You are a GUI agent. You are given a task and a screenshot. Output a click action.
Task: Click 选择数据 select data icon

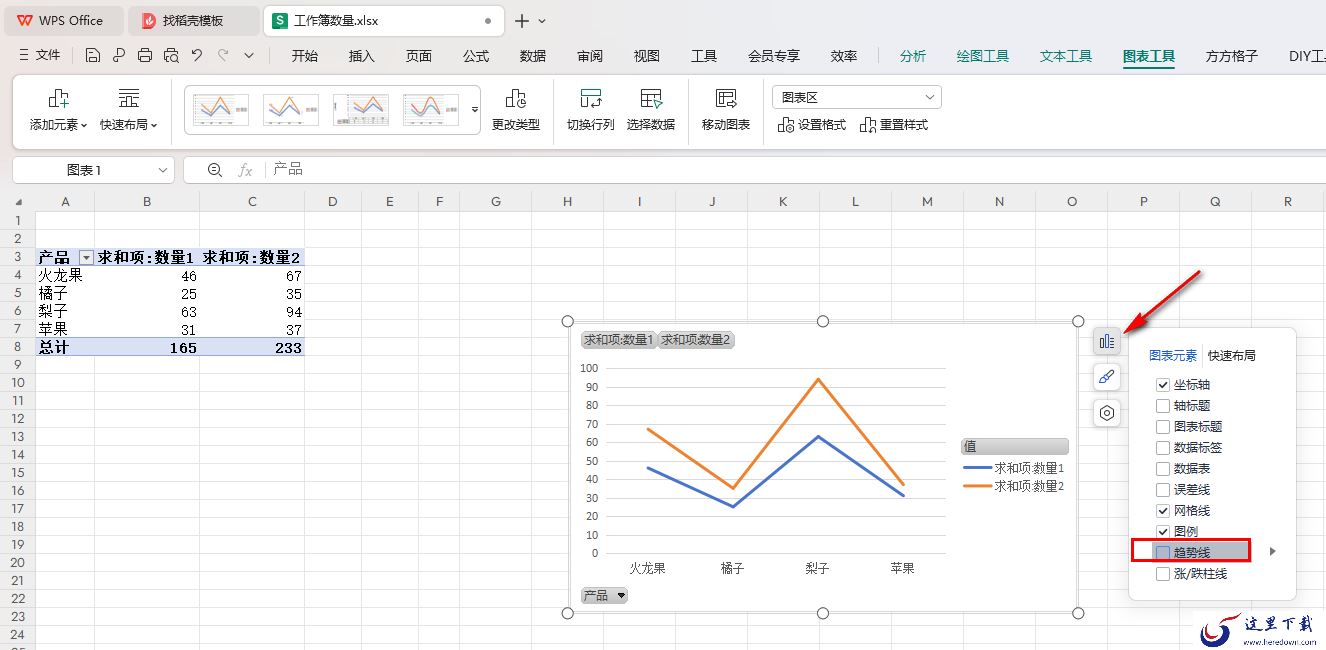(651, 99)
